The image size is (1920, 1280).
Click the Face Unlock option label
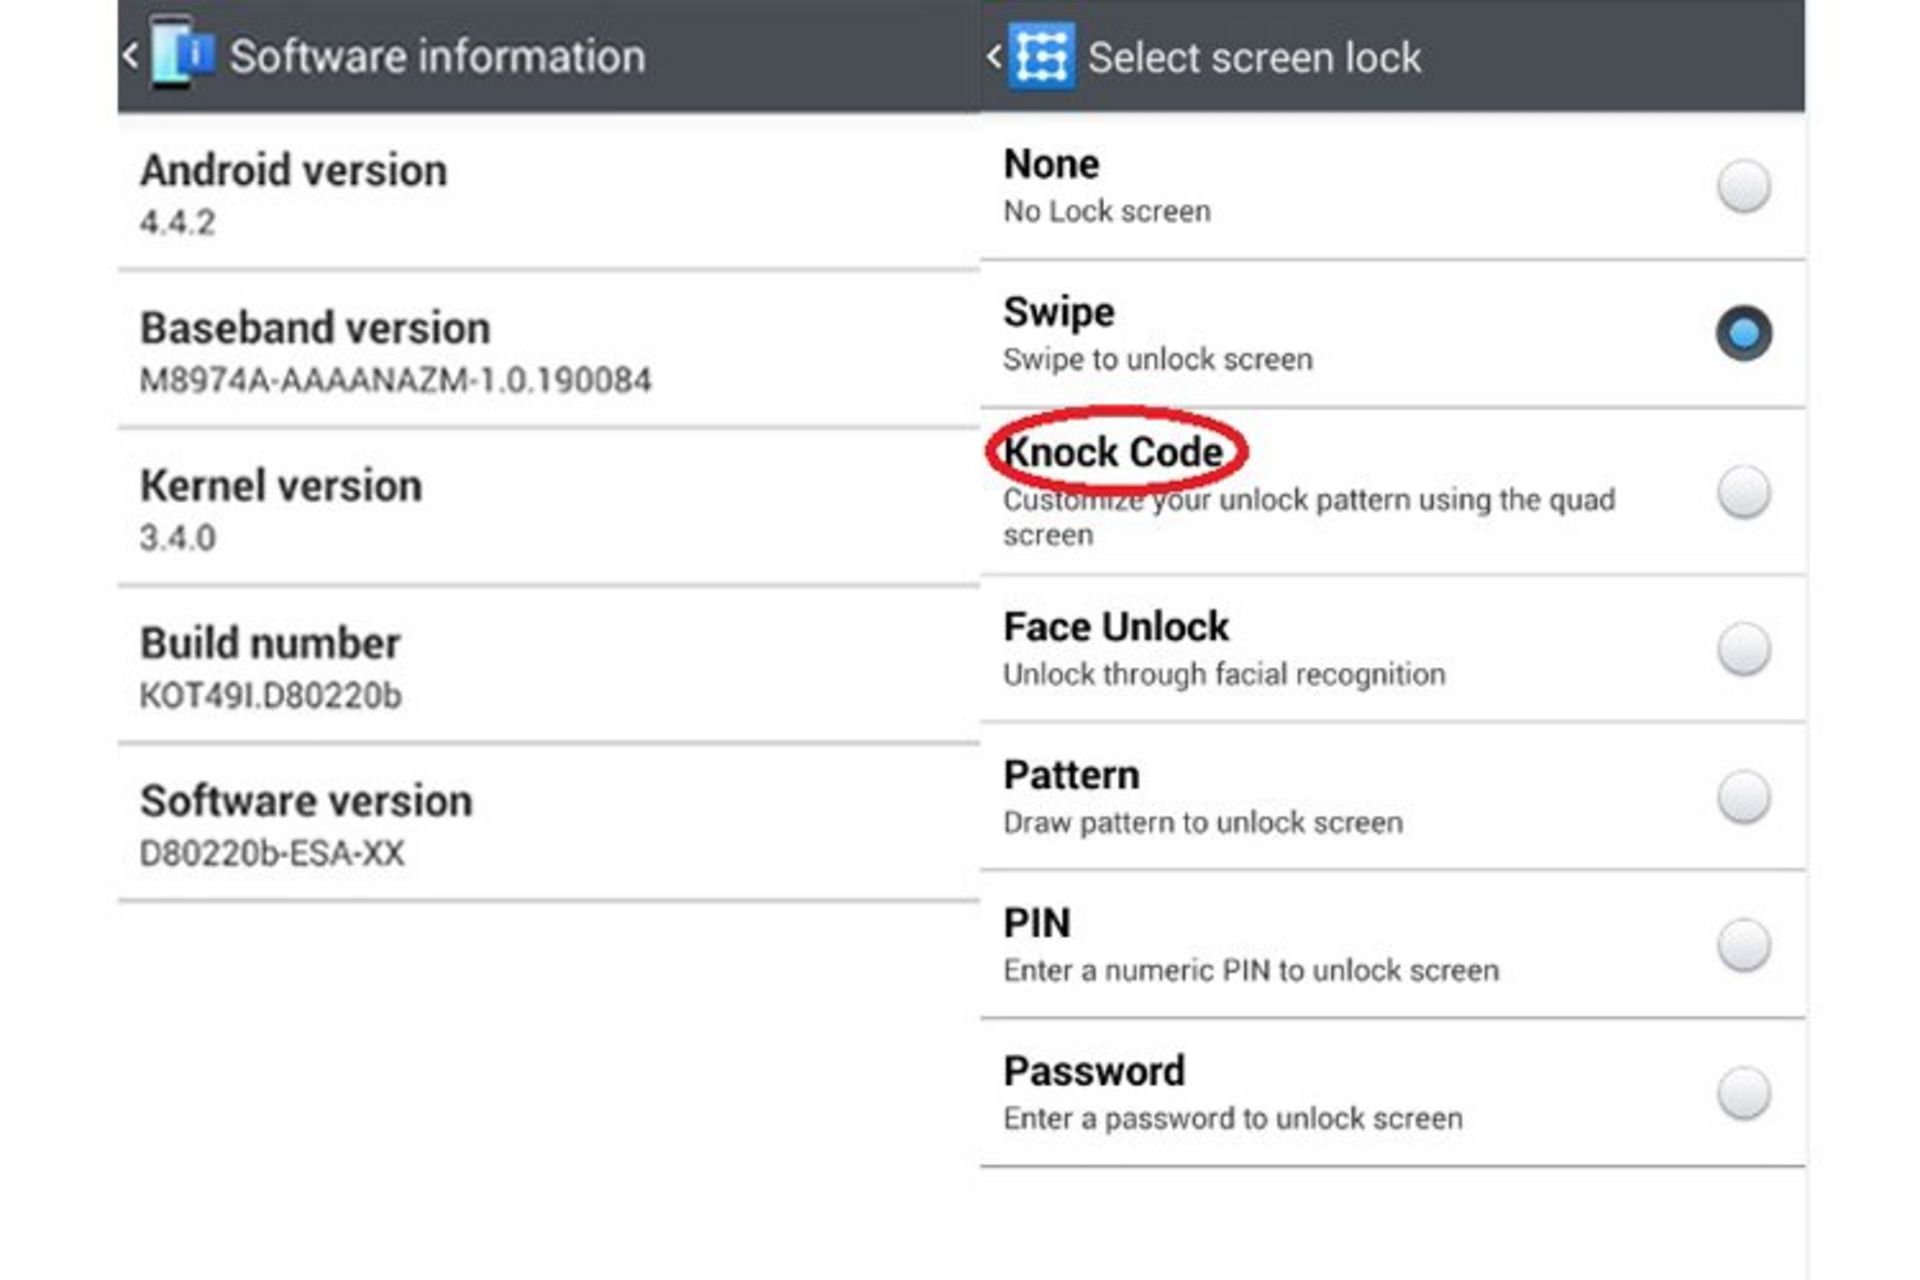[1116, 627]
